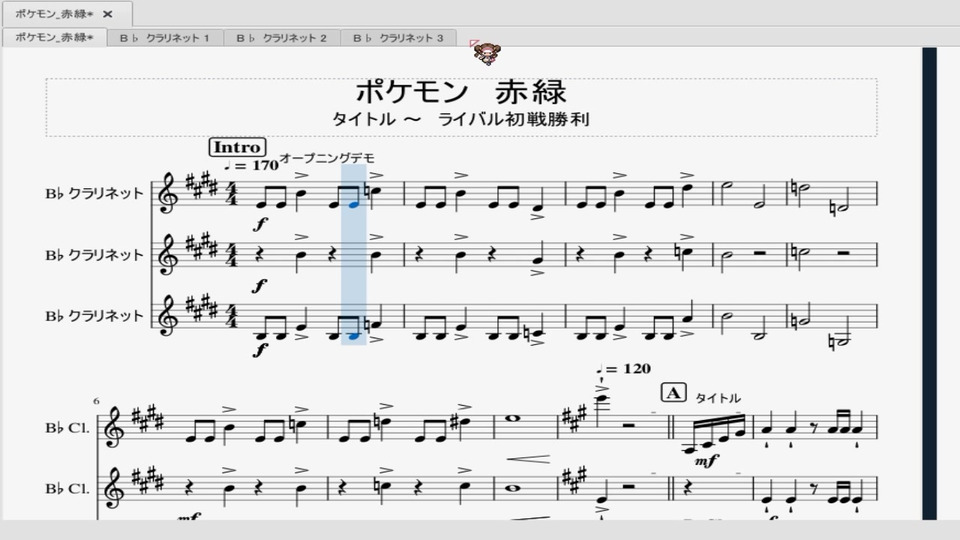Select the forte dynamic under first clarinet staff
The width and height of the screenshot is (960, 540).
click(260, 224)
